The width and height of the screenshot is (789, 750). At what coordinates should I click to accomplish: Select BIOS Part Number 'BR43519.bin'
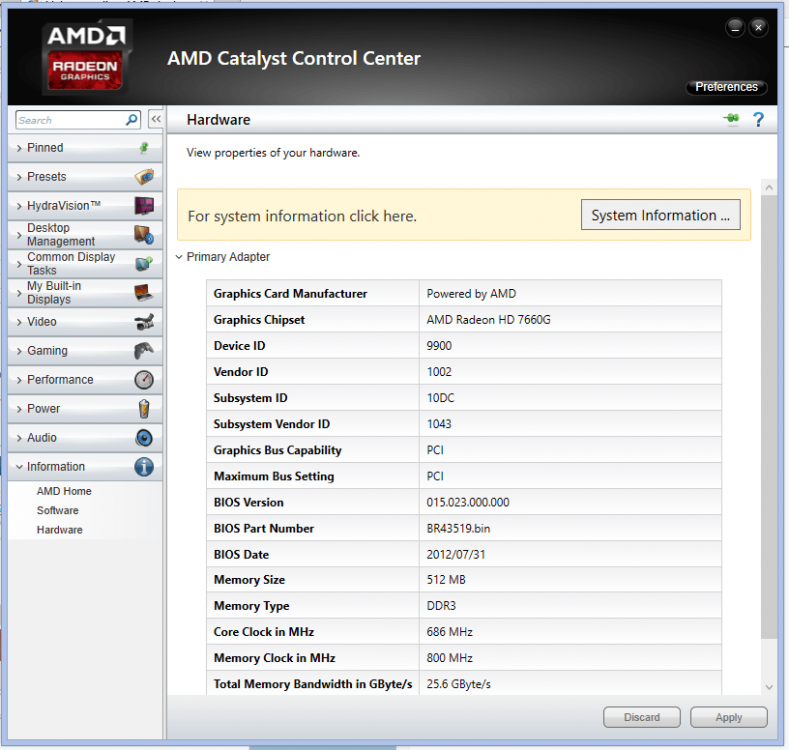click(458, 529)
